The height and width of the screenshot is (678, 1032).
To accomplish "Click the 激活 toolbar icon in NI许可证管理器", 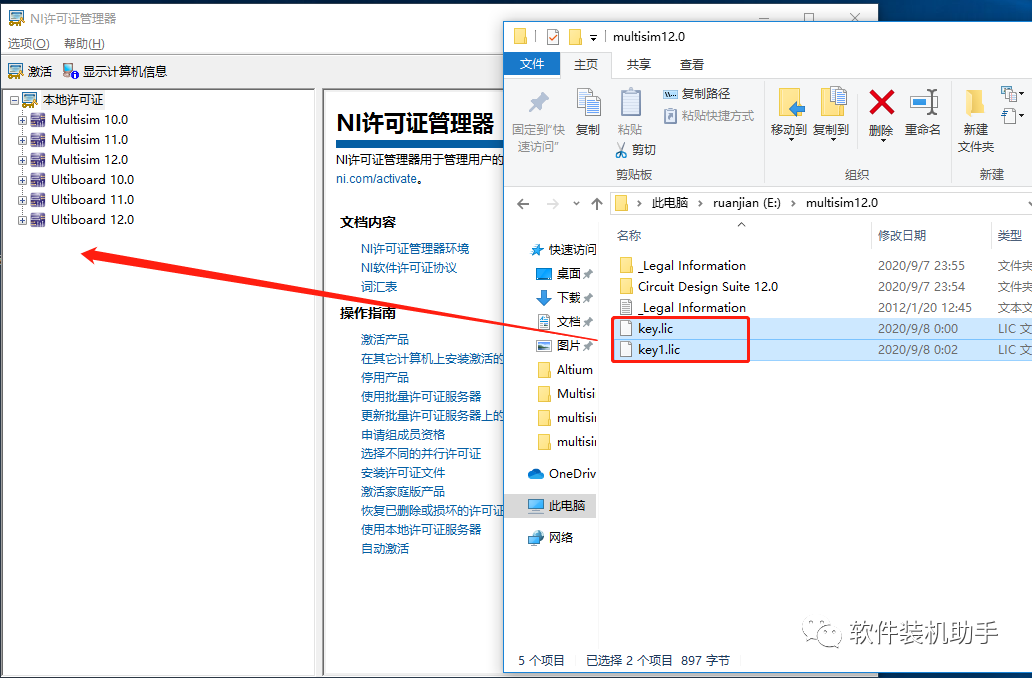I will click(x=16, y=71).
